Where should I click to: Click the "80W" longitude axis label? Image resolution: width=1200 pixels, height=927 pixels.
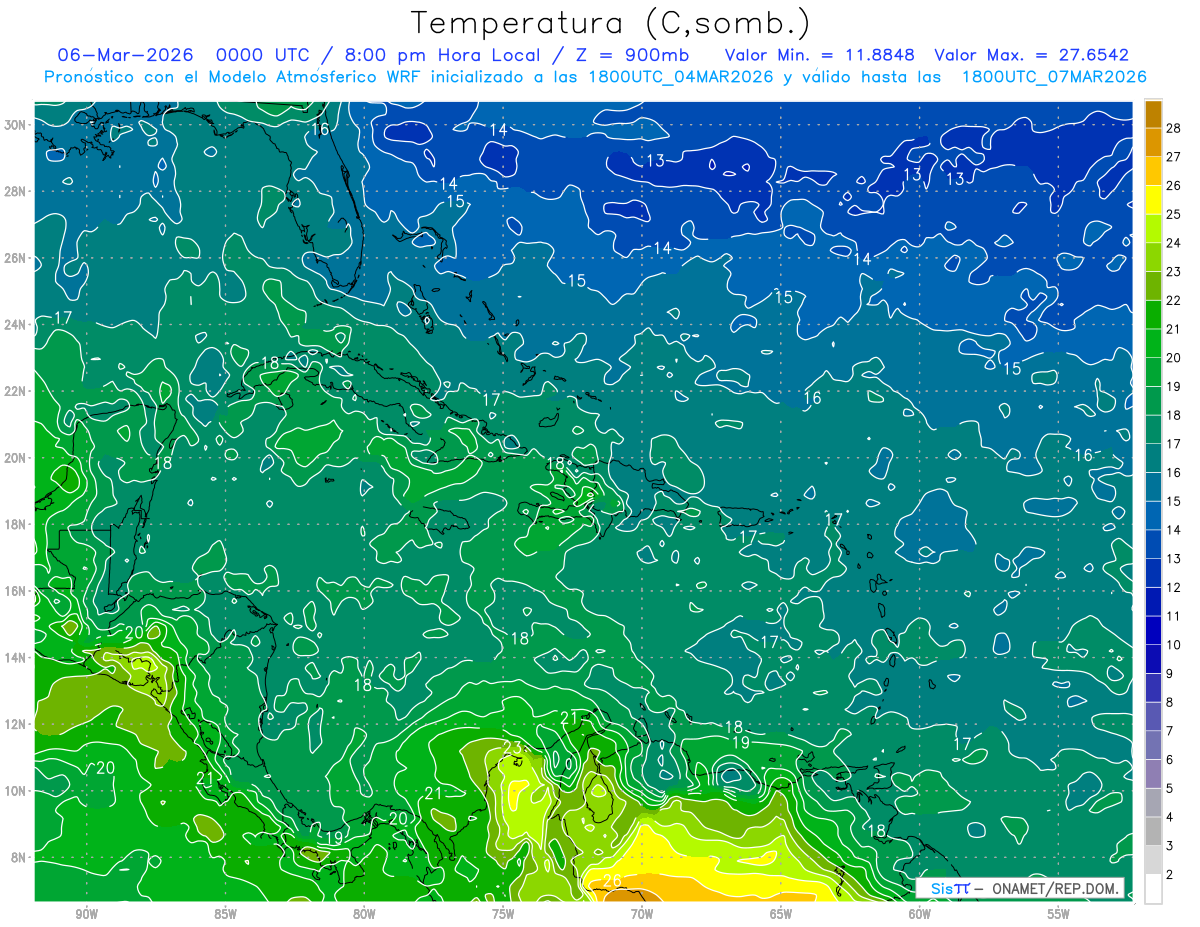pos(364,914)
